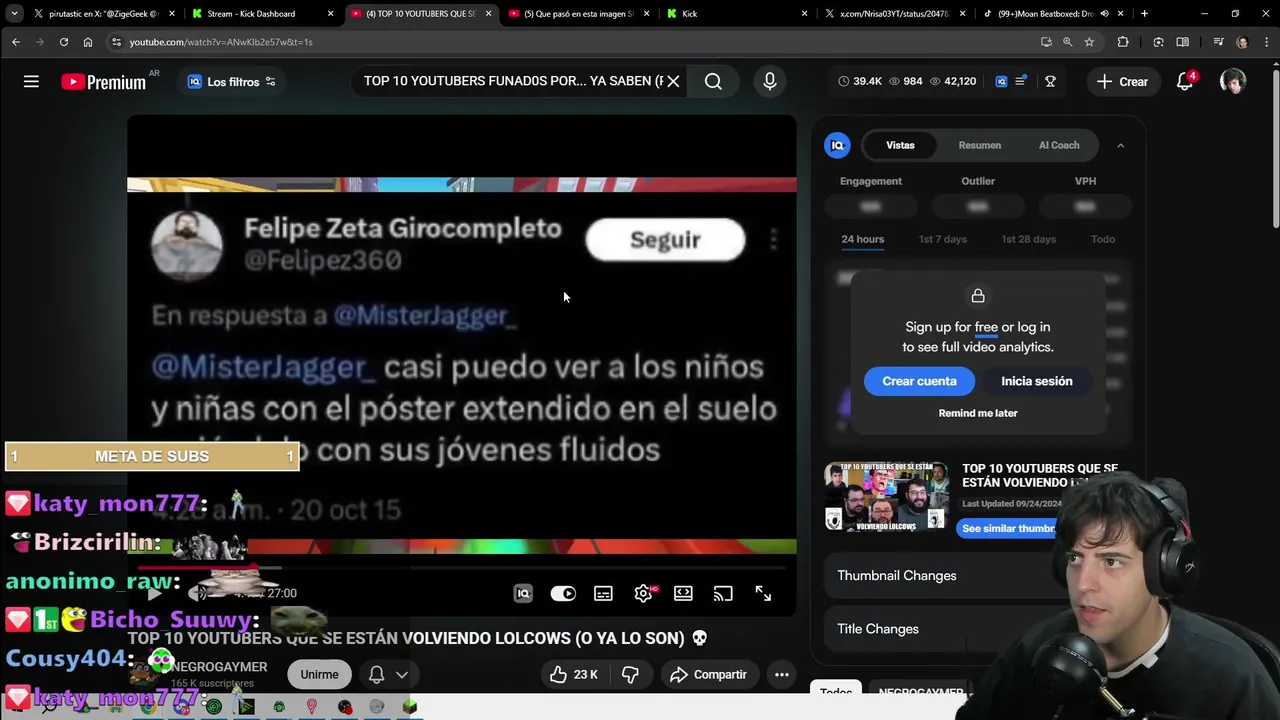This screenshot has height=720, width=1280.
Task: Click the See similar thumbnails button
Action: [1008, 528]
